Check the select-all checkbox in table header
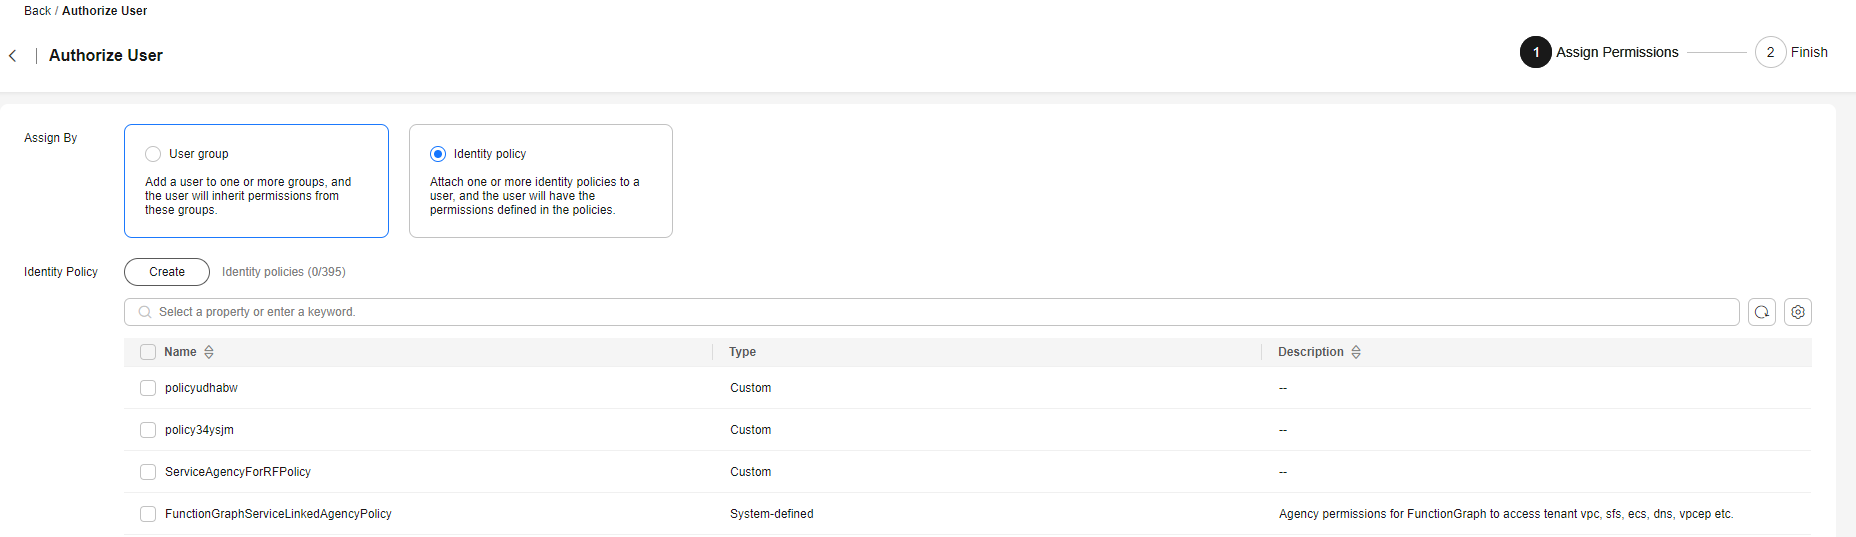Viewport: 1856px width, 537px height. pos(148,352)
